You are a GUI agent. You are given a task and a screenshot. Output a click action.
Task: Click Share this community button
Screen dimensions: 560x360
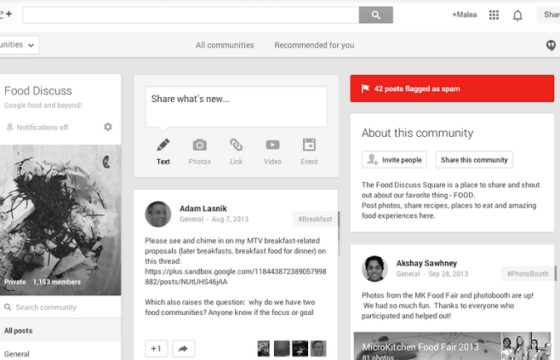(474, 160)
